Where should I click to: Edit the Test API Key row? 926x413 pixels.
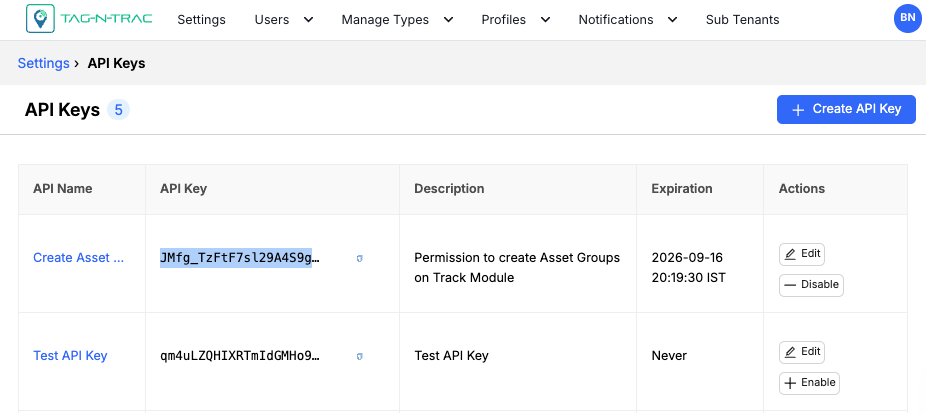point(802,352)
